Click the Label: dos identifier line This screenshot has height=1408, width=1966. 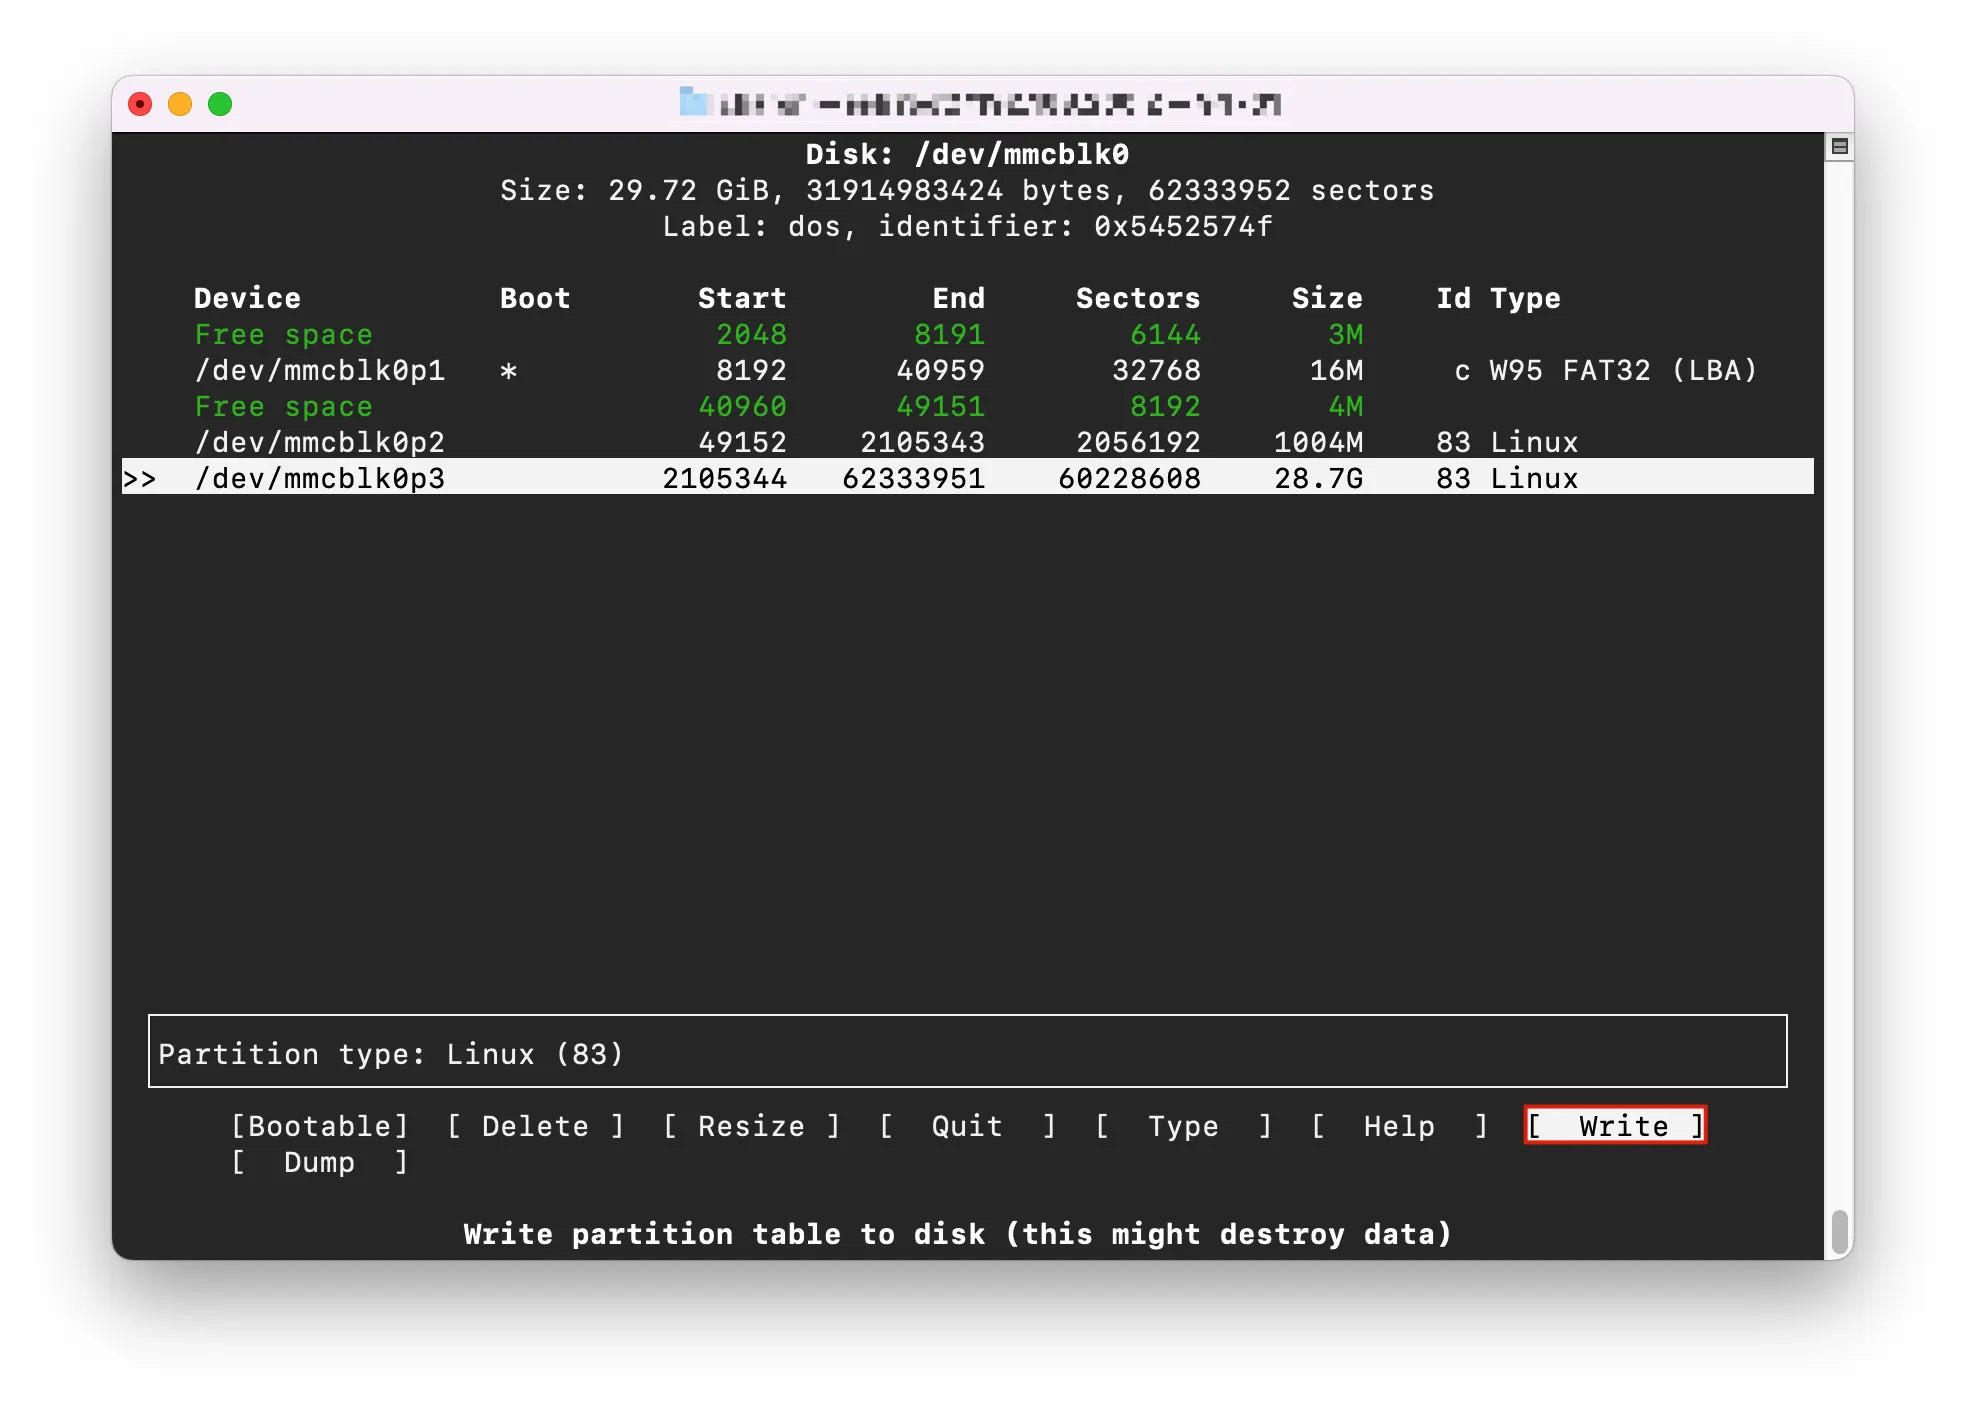(967, 226)
